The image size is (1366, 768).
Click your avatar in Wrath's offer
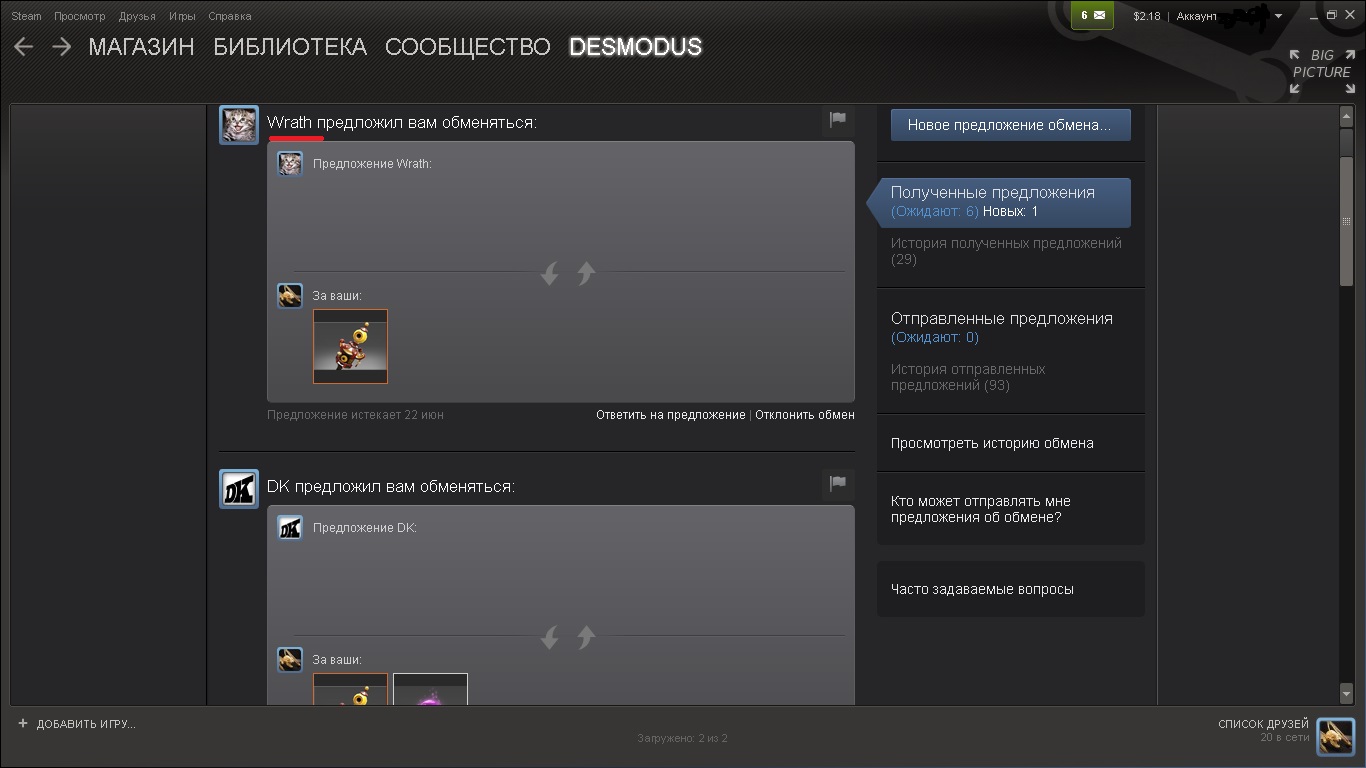point(290,296)
